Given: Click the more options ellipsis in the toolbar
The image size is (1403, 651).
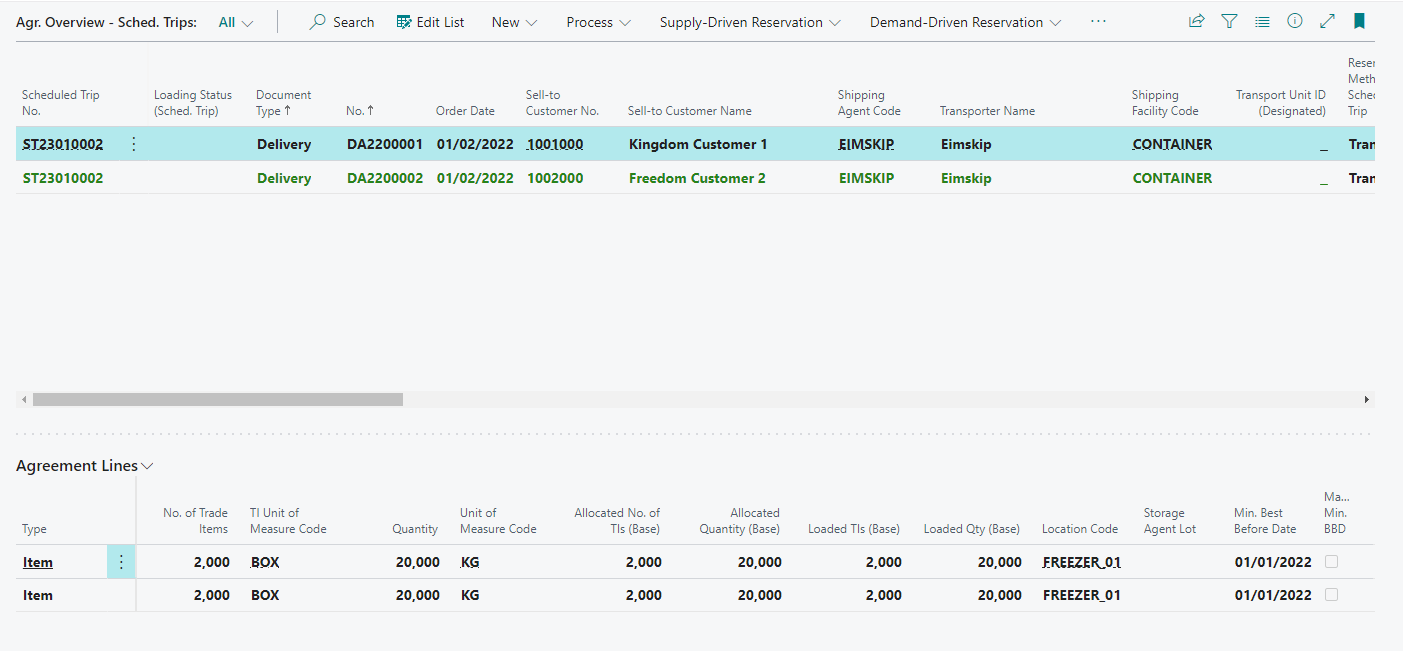Looking at the screenshot, I should (x=1099, y=21).
